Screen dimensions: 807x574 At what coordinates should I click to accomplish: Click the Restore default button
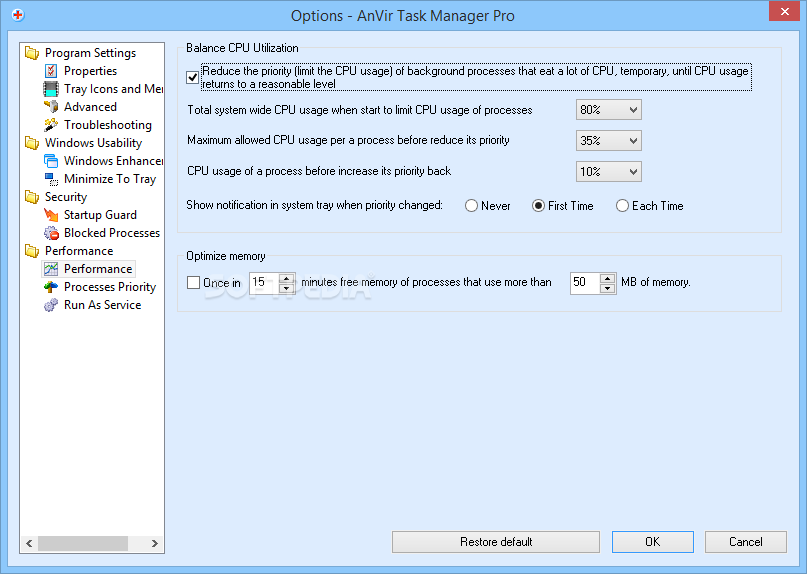click(x=496, y=542)
